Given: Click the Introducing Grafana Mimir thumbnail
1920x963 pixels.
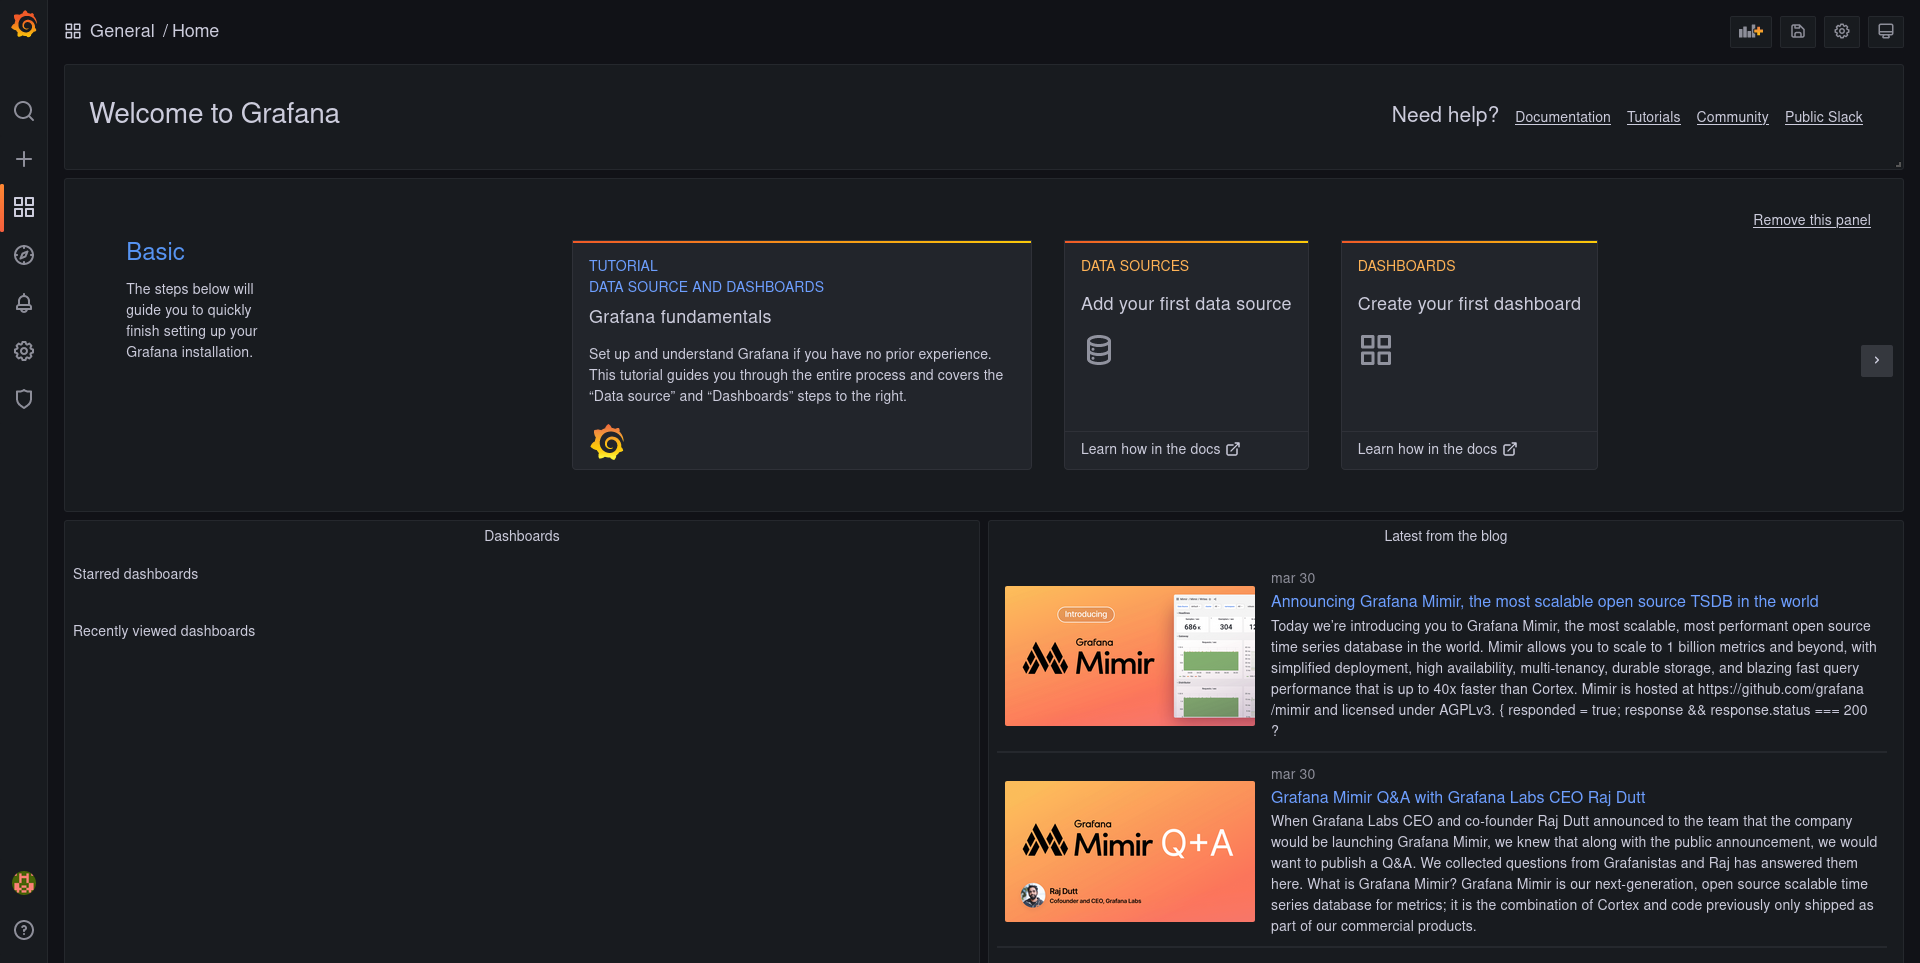Looking at the screenshot, I should [x=1129, y=655].
